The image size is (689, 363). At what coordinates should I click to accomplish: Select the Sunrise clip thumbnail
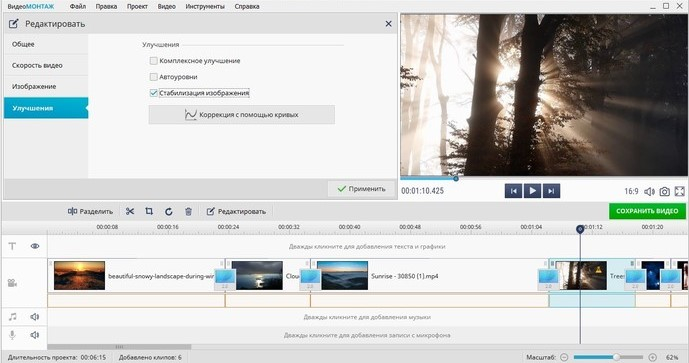click(x=342, y=276)
